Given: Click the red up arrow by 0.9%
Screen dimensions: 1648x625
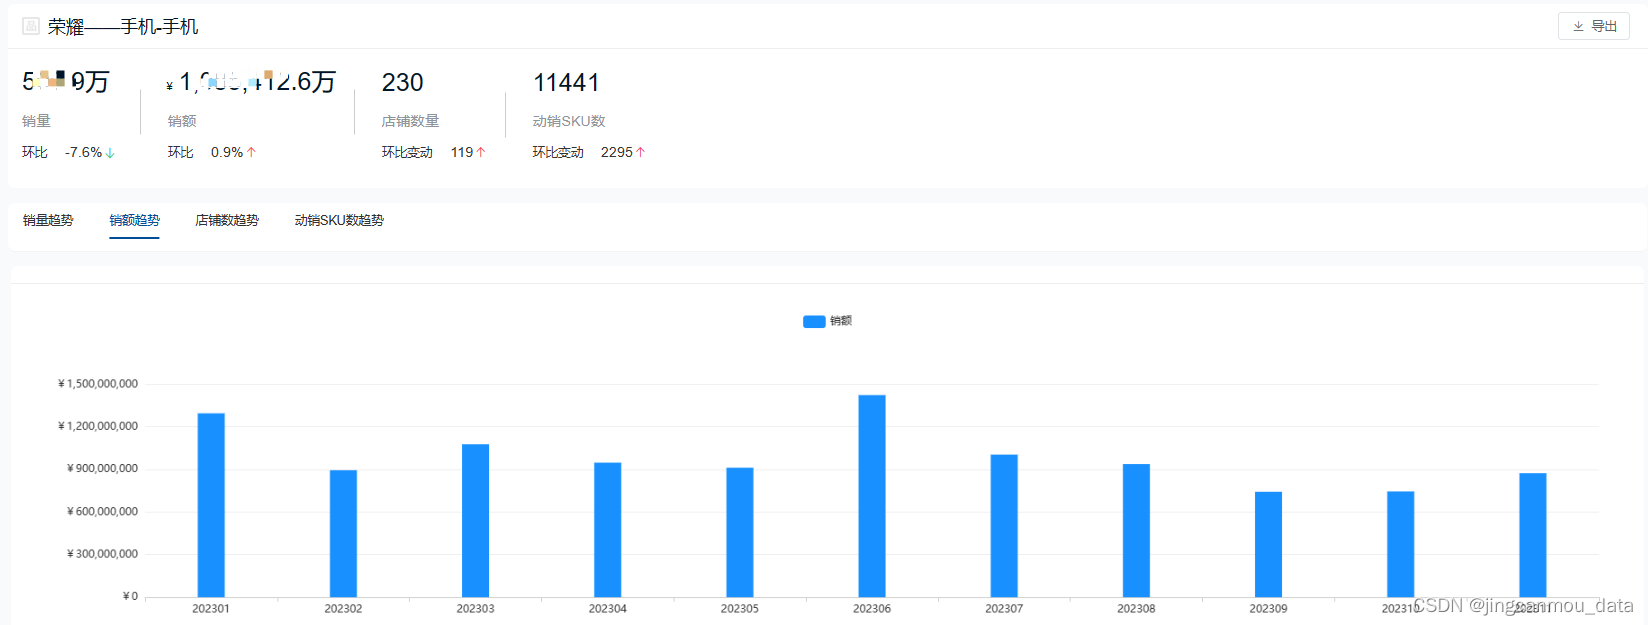Looking at the screenshot, I should [x=251, y=152].
